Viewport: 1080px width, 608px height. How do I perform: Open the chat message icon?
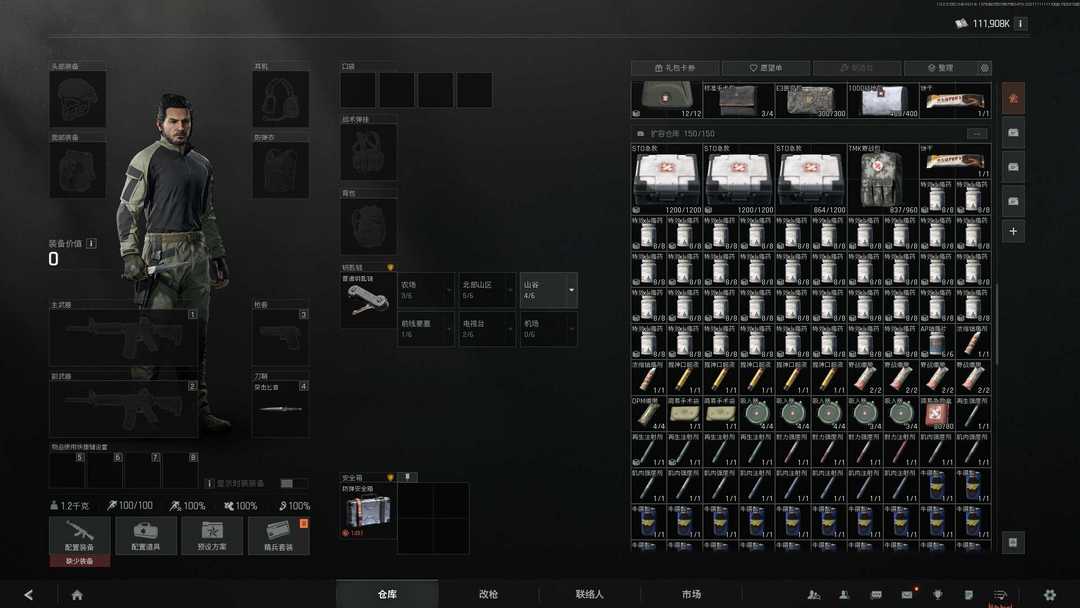click(x=876, y=595)
